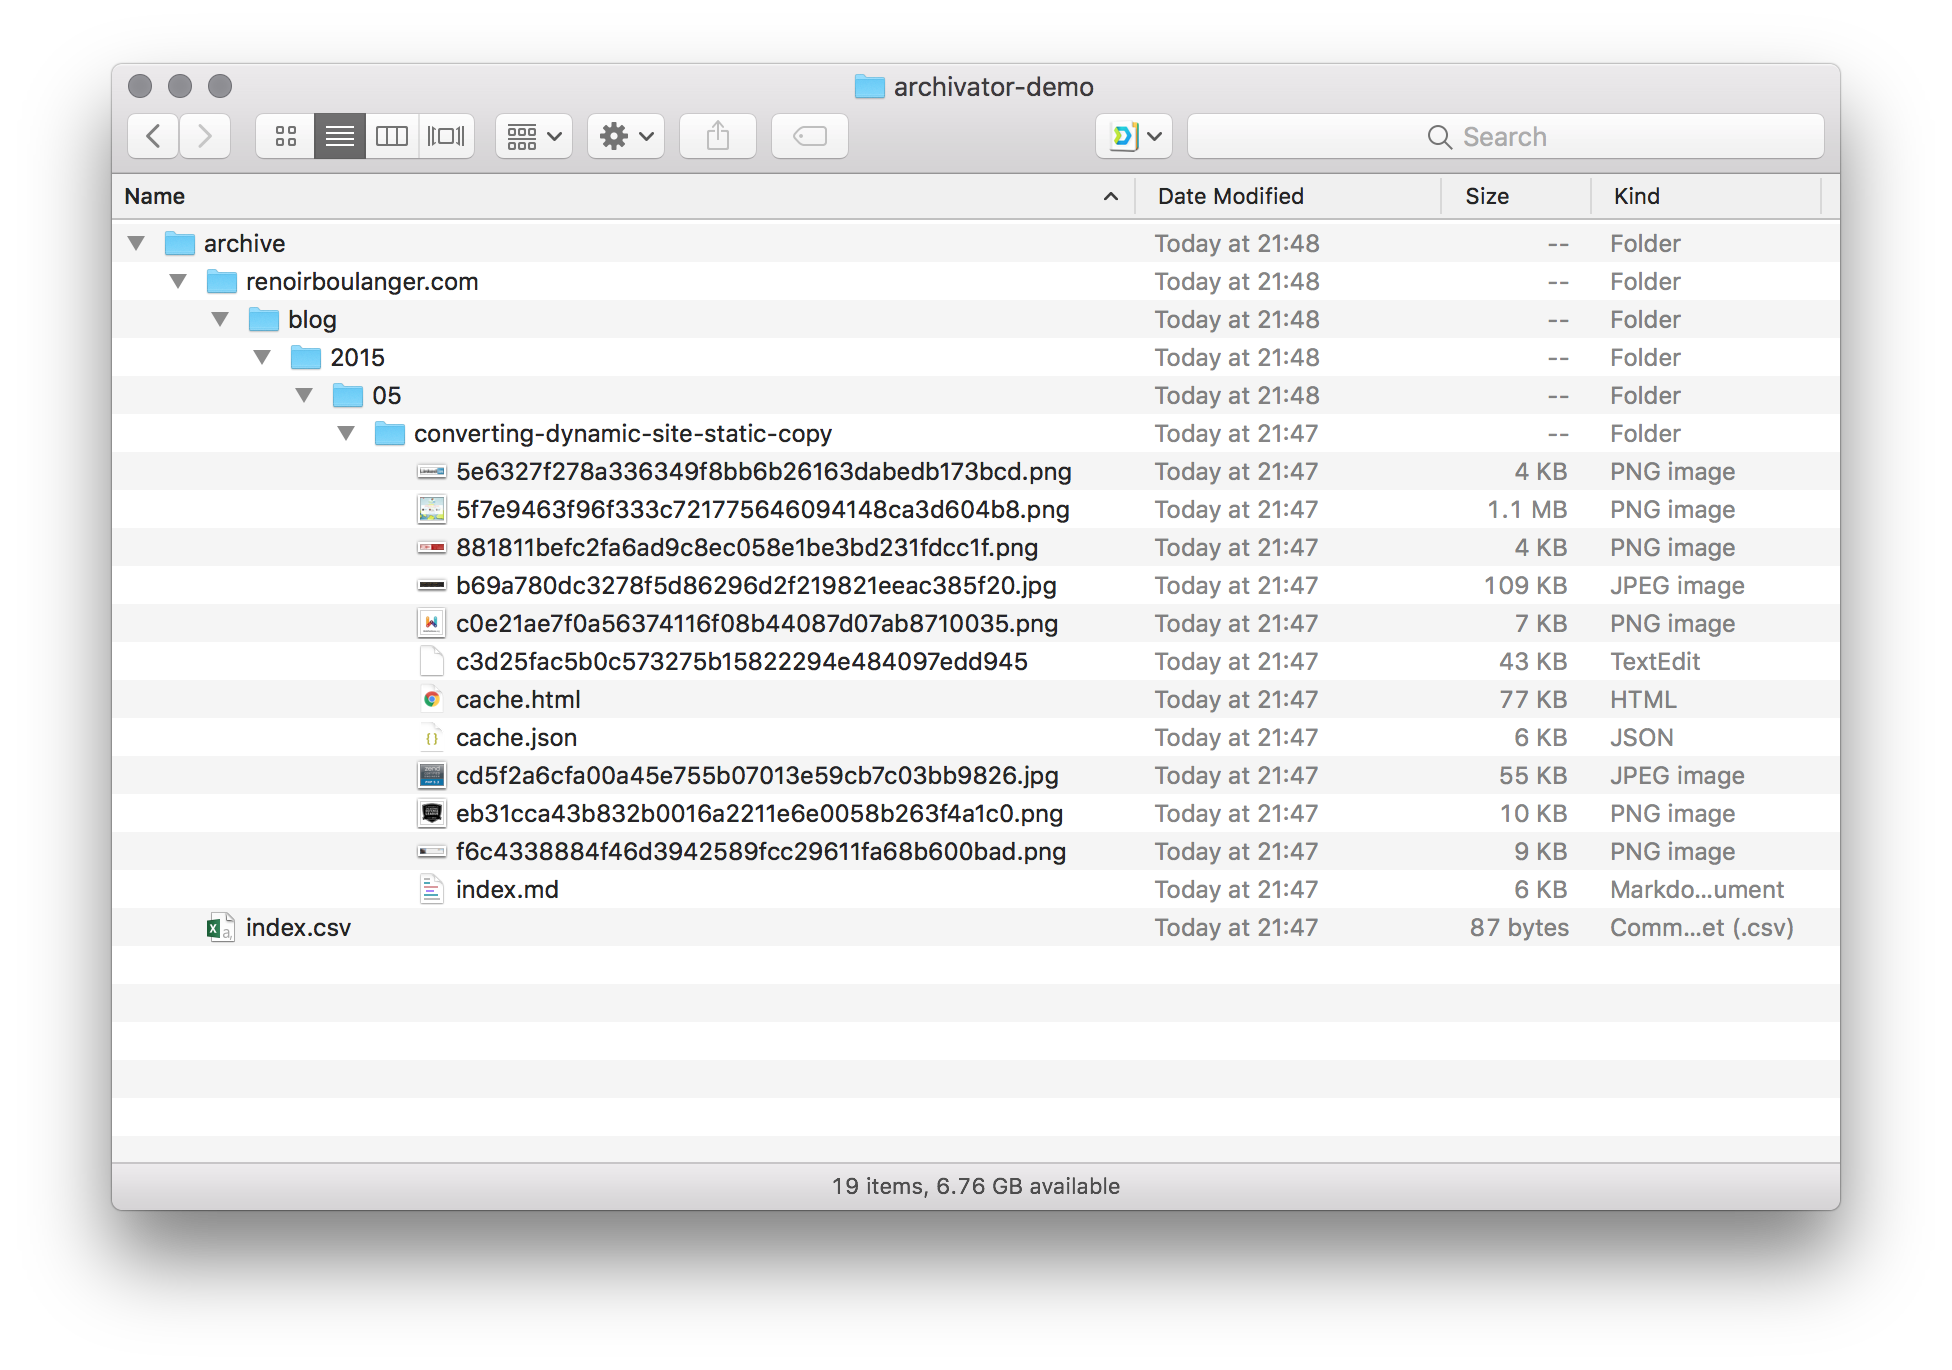Click the Share toolbar button
This screenshot has height=1370, width=1952.
(718, 136)
